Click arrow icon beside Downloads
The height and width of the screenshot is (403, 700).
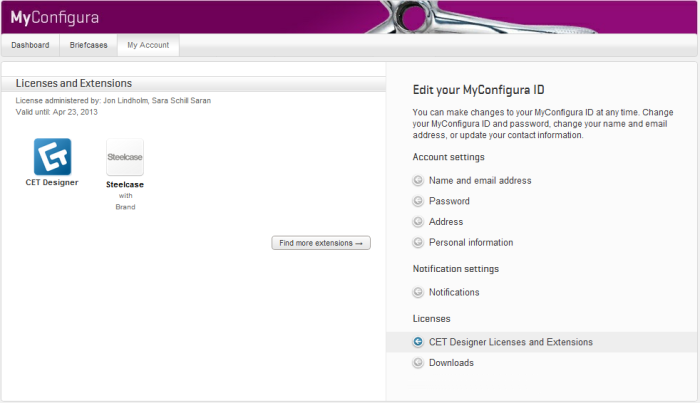tap(418, 363)
